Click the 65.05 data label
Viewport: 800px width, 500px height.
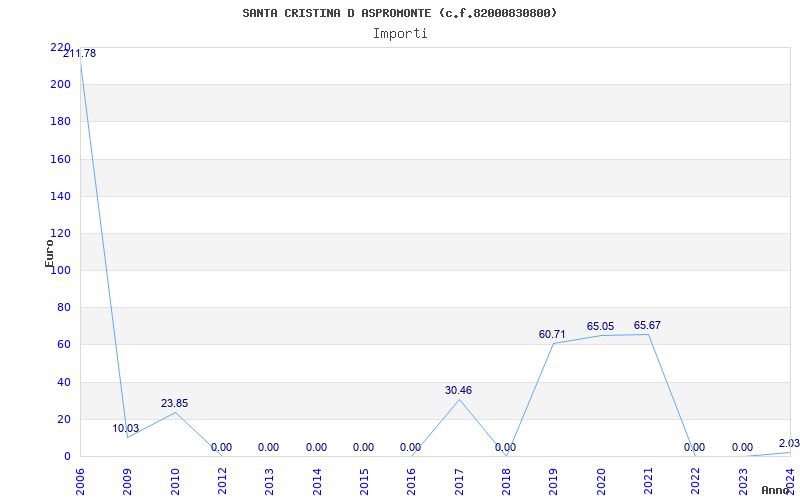click(601, 327)
